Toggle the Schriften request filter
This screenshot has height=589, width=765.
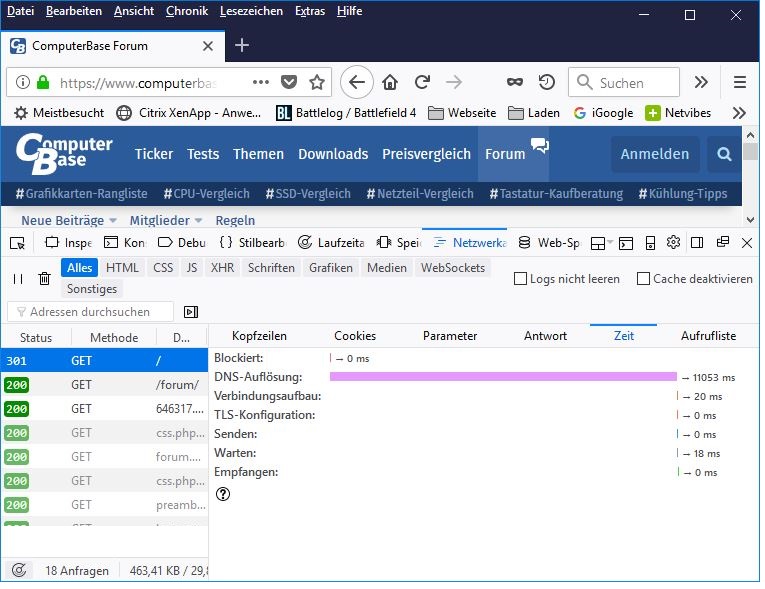point(271,268)
